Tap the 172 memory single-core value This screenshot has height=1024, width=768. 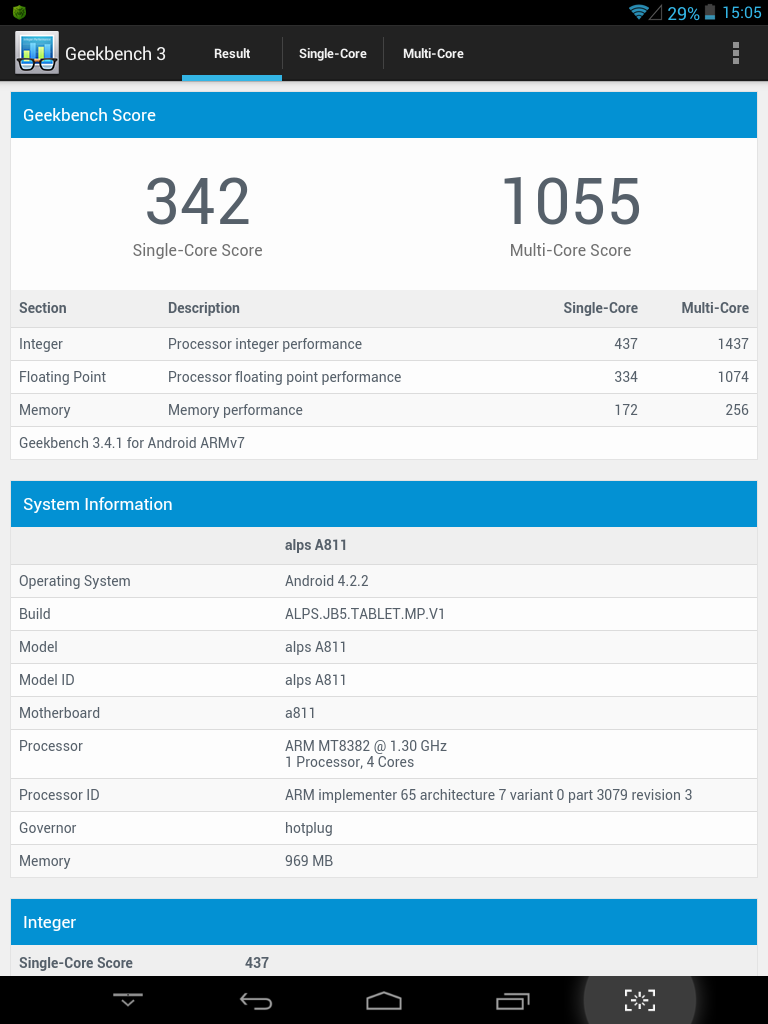pos(626,410)
